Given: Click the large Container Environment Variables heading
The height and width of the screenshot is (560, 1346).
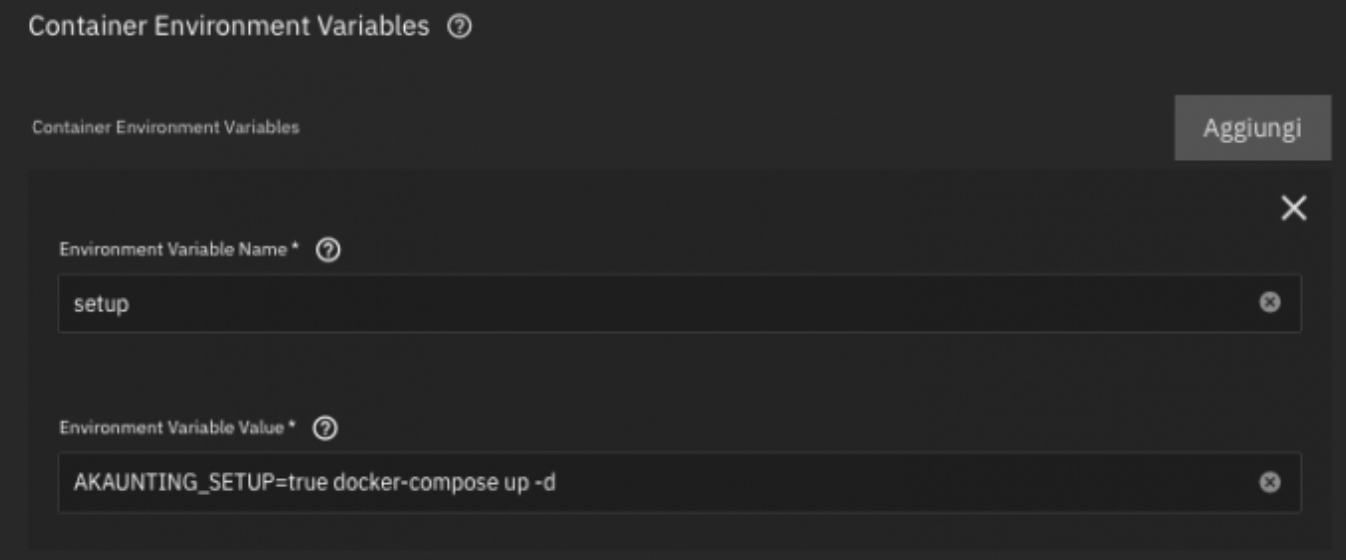Looking at the screenshot, I should coord(229,27).
